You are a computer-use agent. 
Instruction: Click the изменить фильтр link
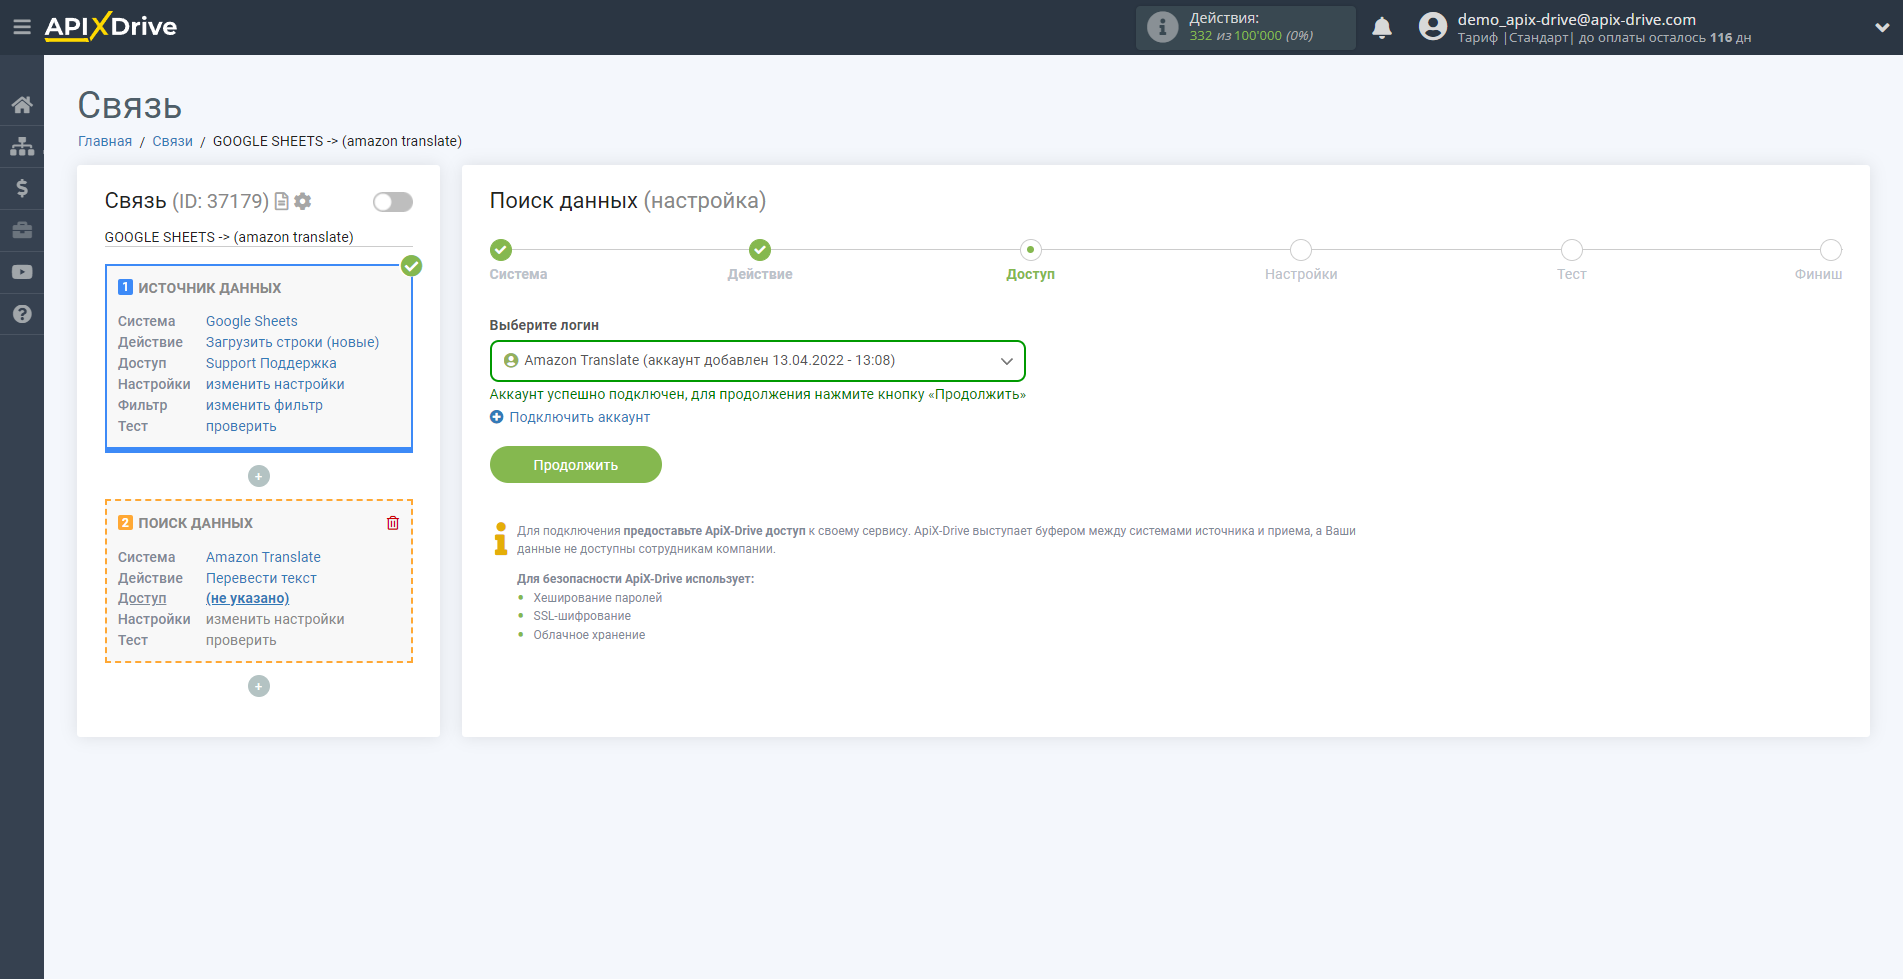[x=264, y=405]
